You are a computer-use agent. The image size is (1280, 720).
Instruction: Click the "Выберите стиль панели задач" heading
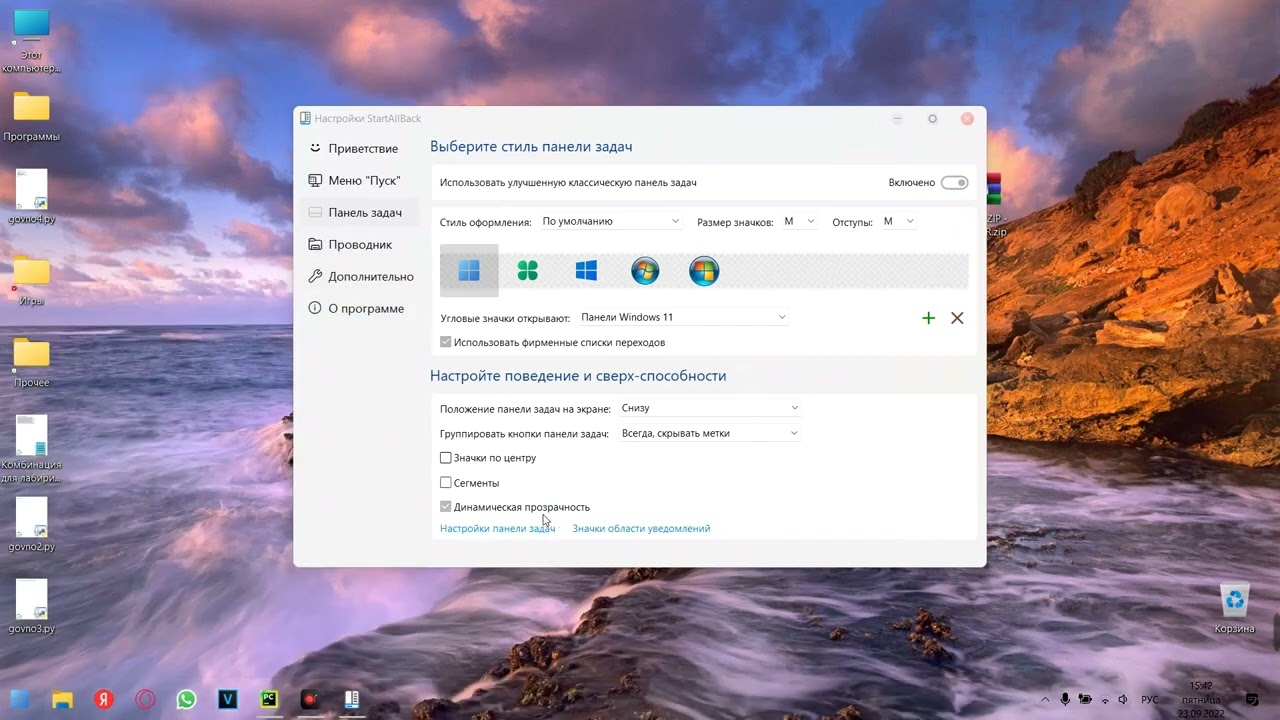[x=531, y=147]
